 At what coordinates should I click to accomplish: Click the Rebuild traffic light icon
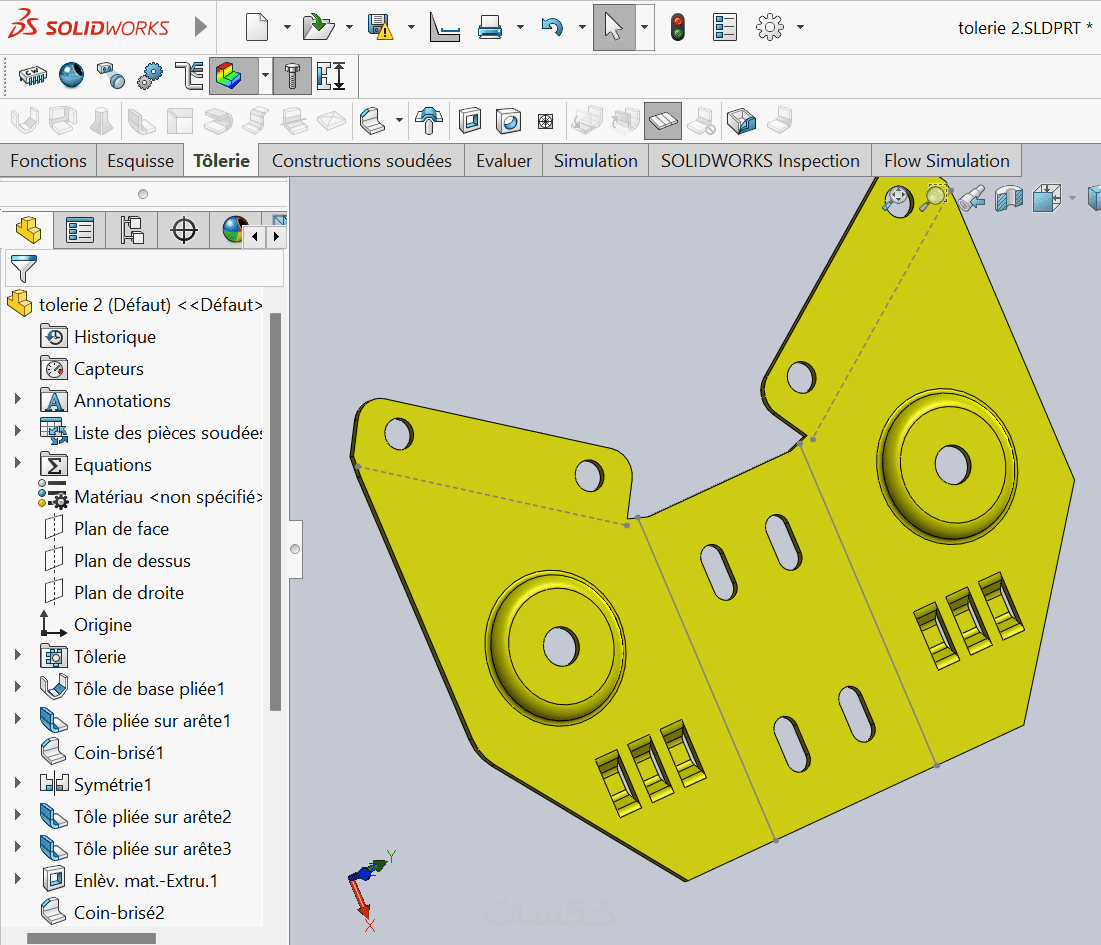point(678,27)
